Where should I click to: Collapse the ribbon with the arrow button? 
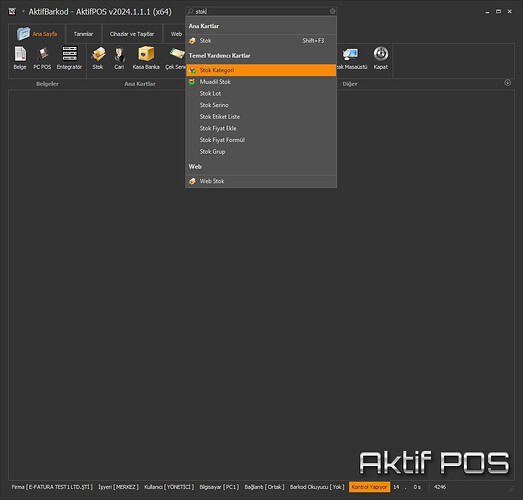coord(507,83)
